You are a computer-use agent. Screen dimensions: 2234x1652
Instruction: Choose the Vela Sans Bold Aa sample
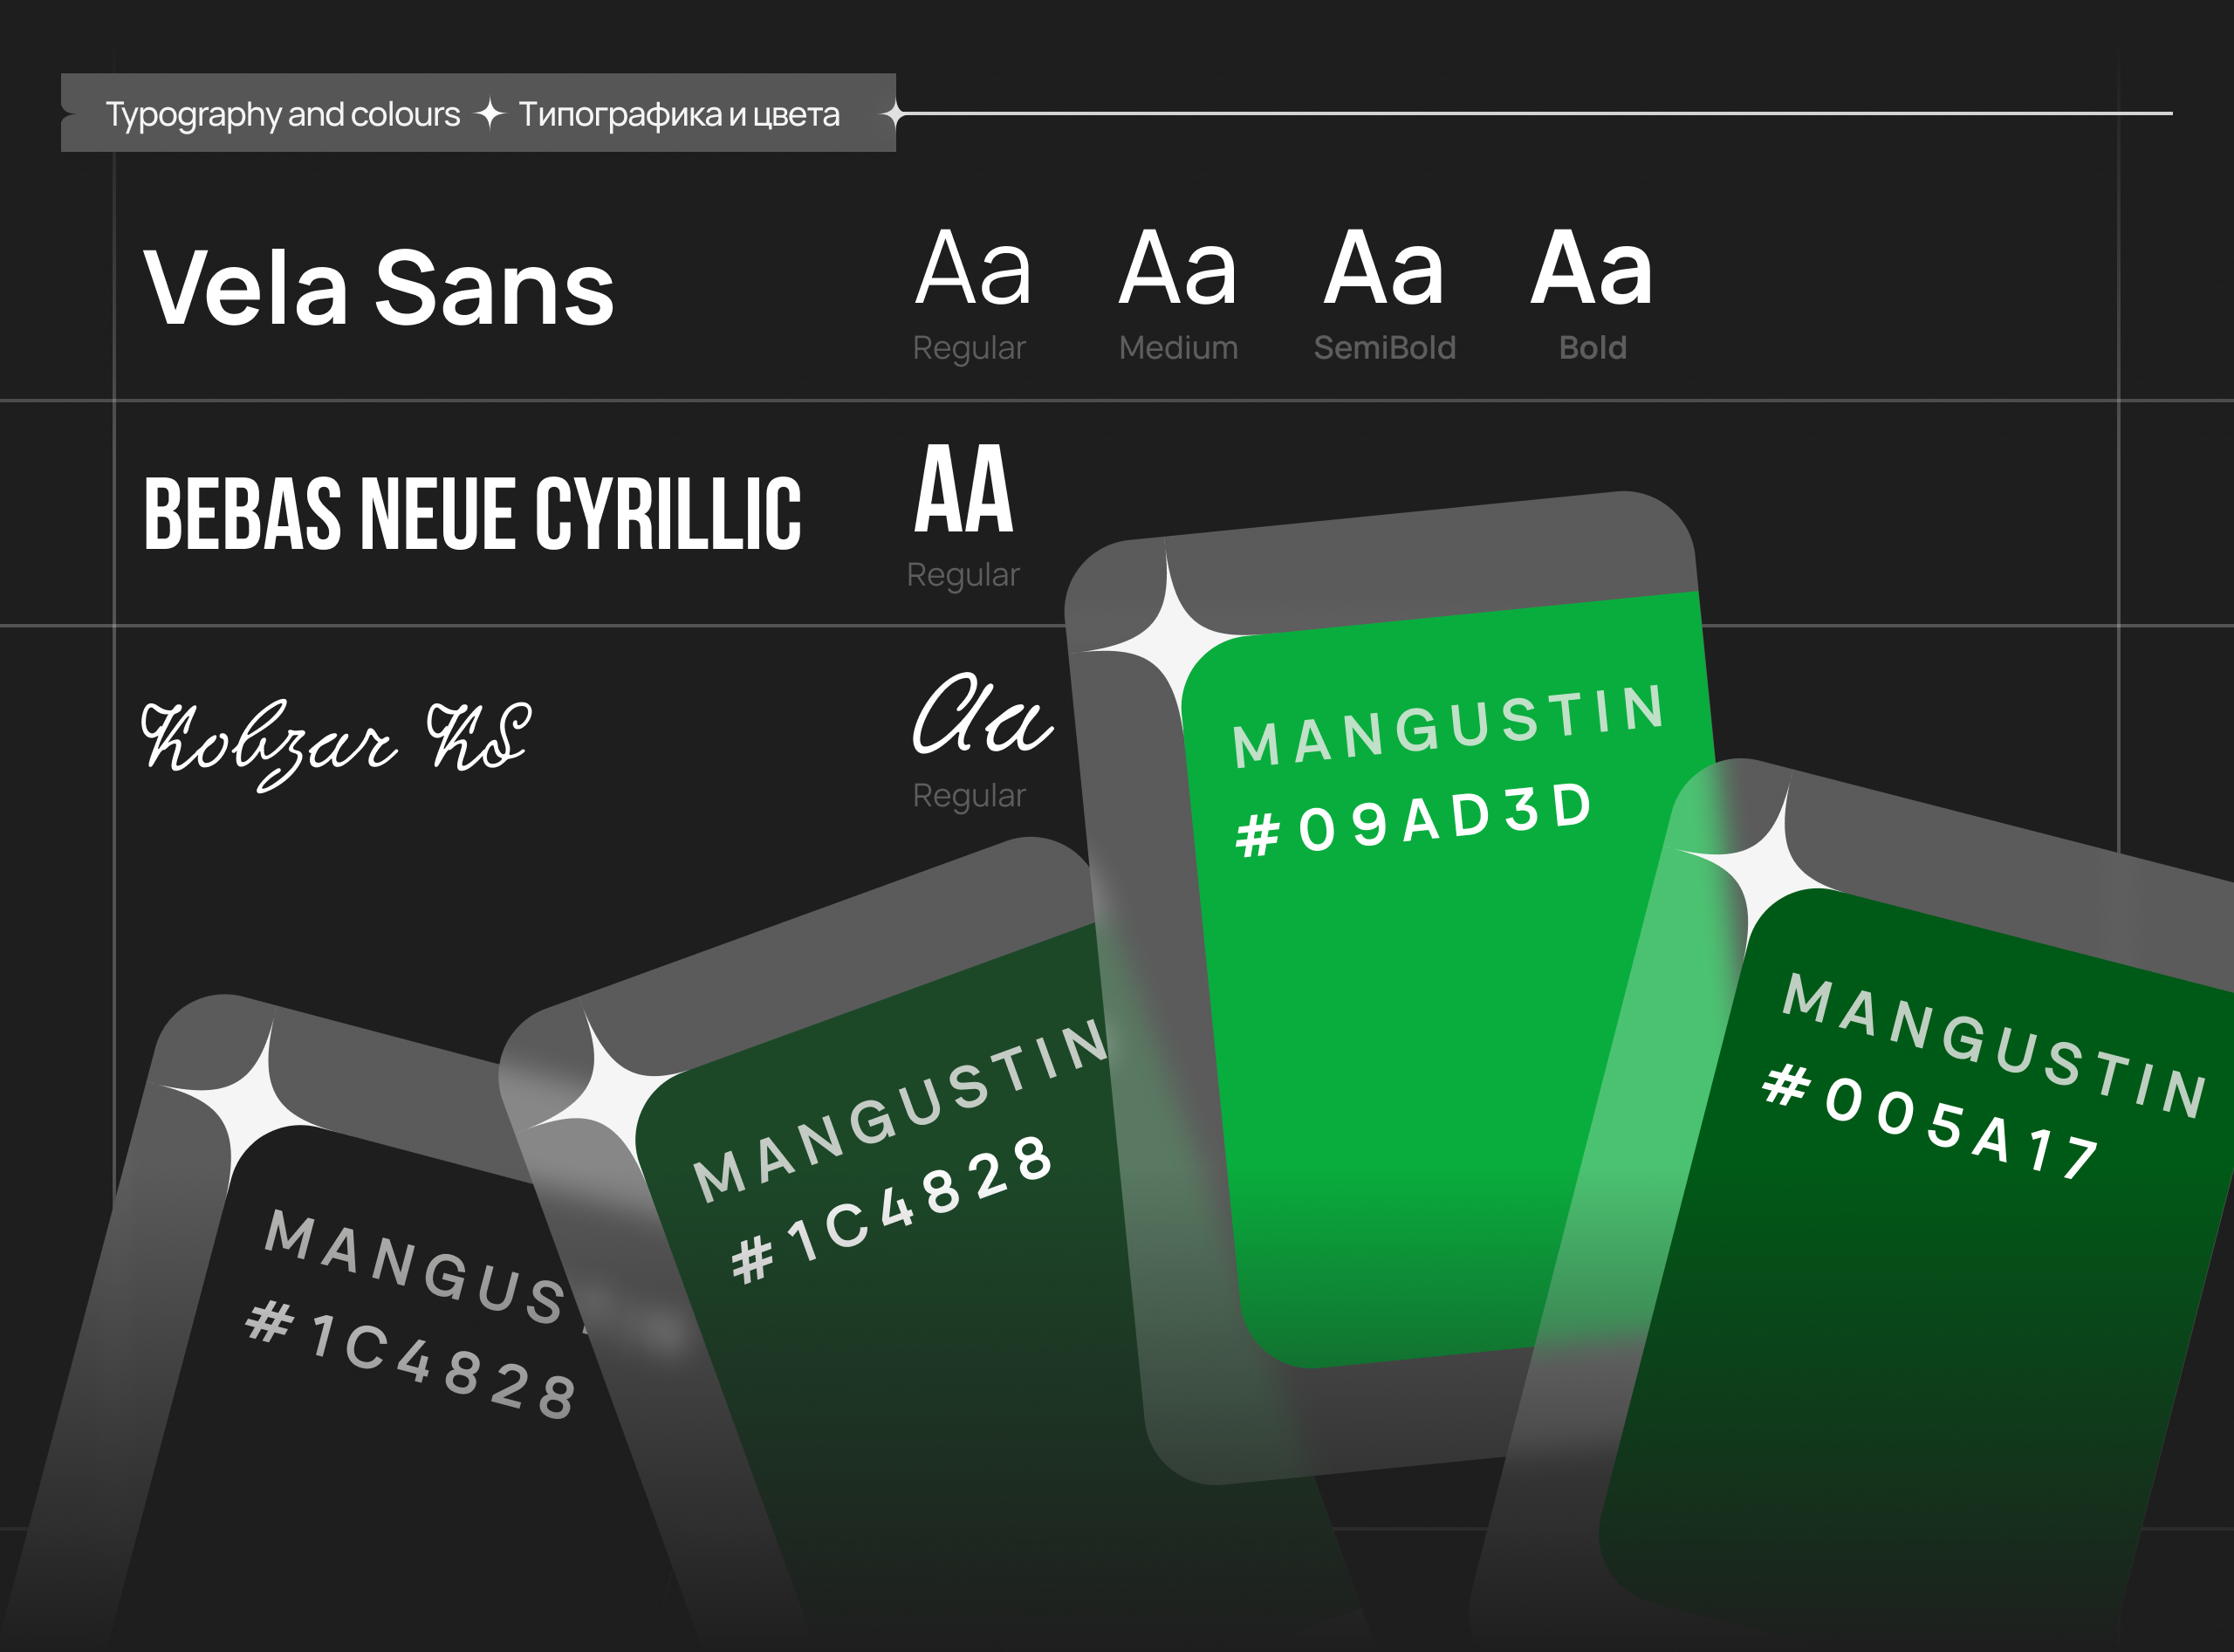pyautogui.click(x=1592, y=268)
